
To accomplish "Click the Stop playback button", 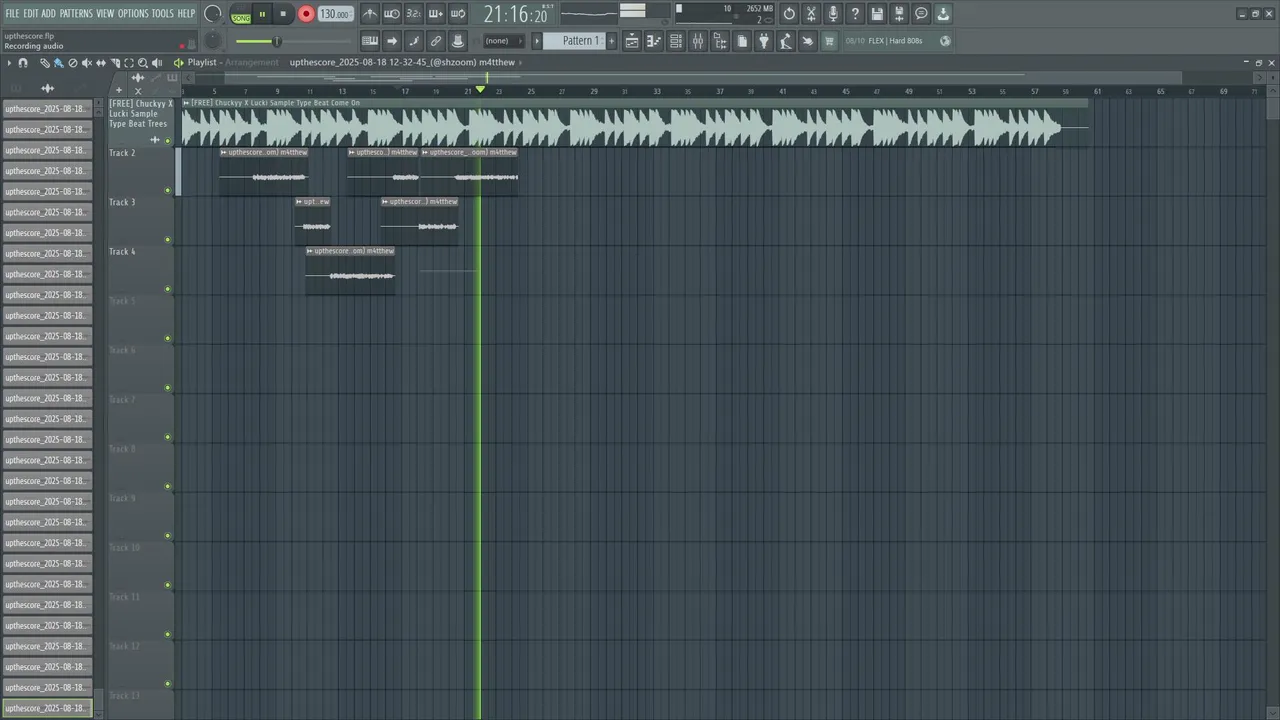I will [x=283, y=14].
